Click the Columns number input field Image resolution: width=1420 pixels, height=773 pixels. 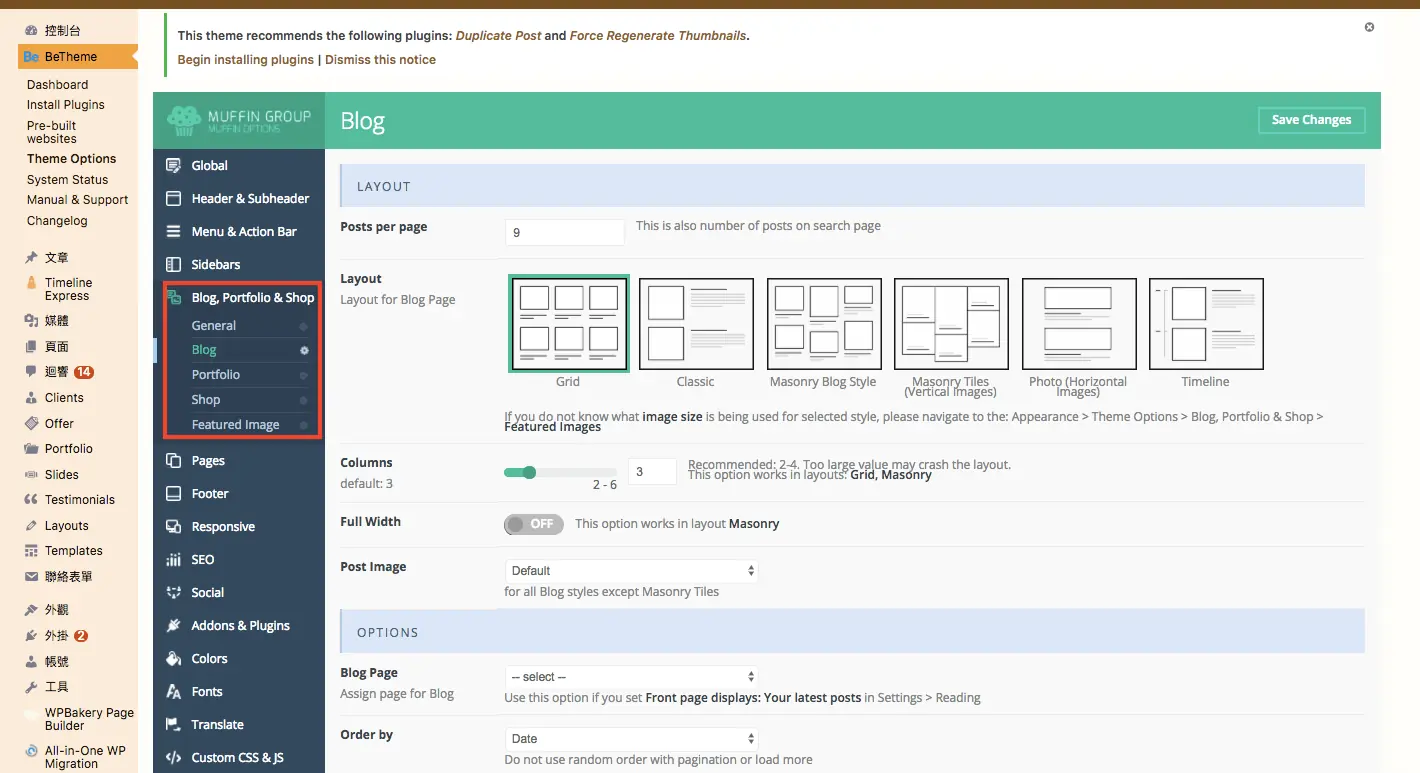click(652, 472)
